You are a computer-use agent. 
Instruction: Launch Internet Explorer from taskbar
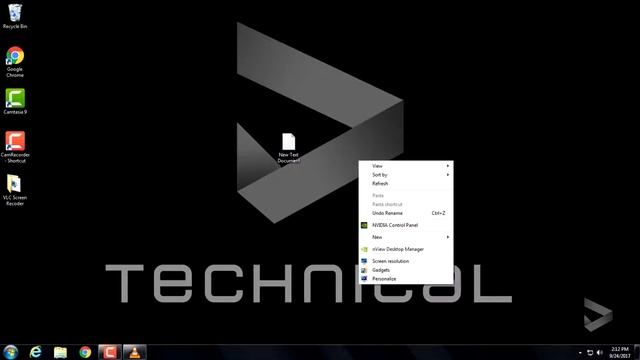click(36, 352)
